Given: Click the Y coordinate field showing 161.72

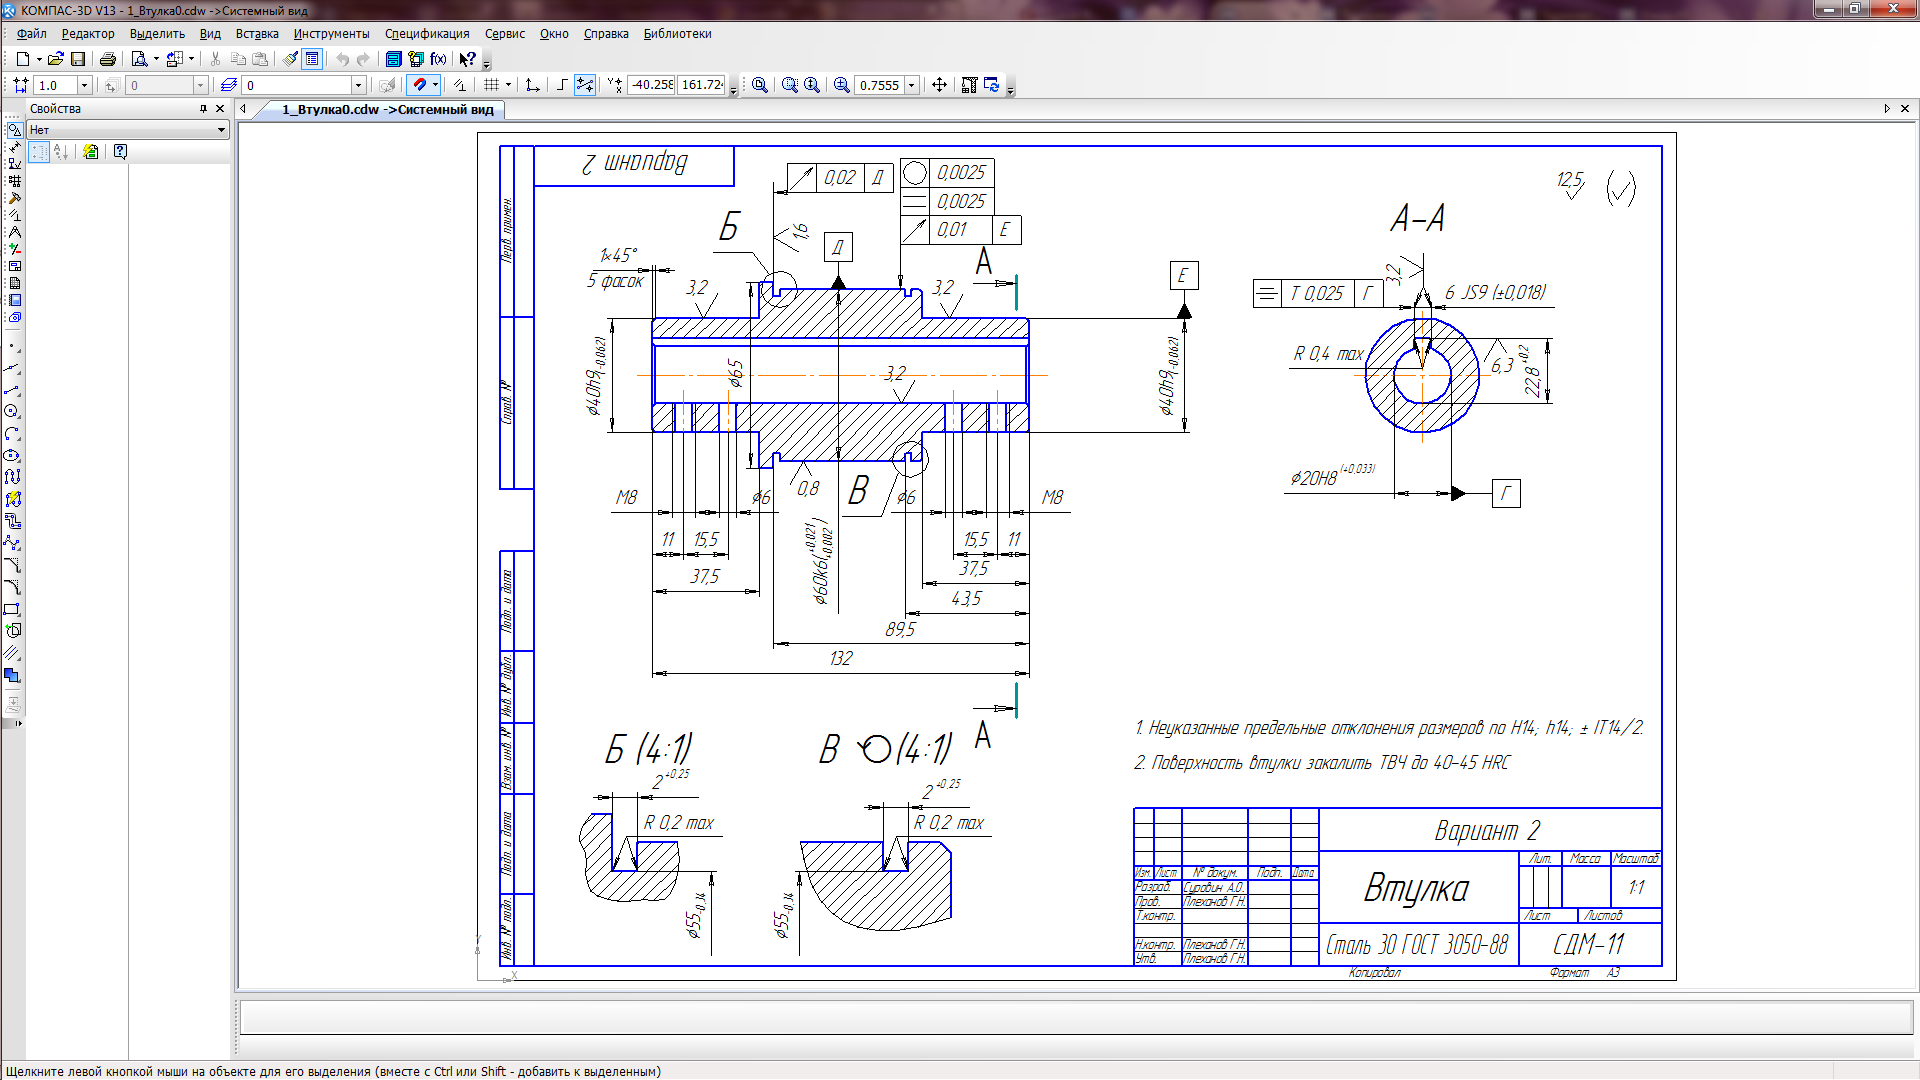Looking at the screenshot, I should tap(702, 85).
